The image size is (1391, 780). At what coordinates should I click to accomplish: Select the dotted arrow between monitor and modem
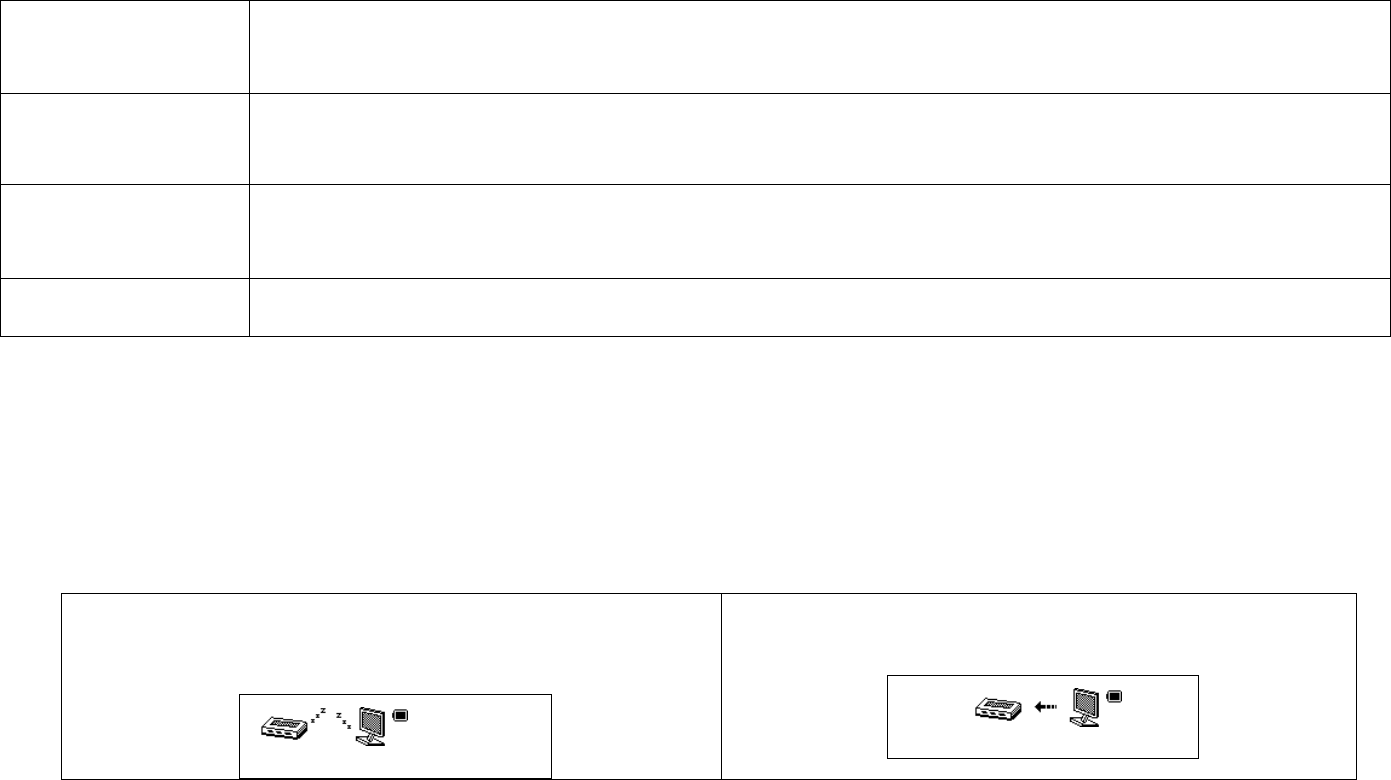pyautogui.click(x=1047, y=706)
